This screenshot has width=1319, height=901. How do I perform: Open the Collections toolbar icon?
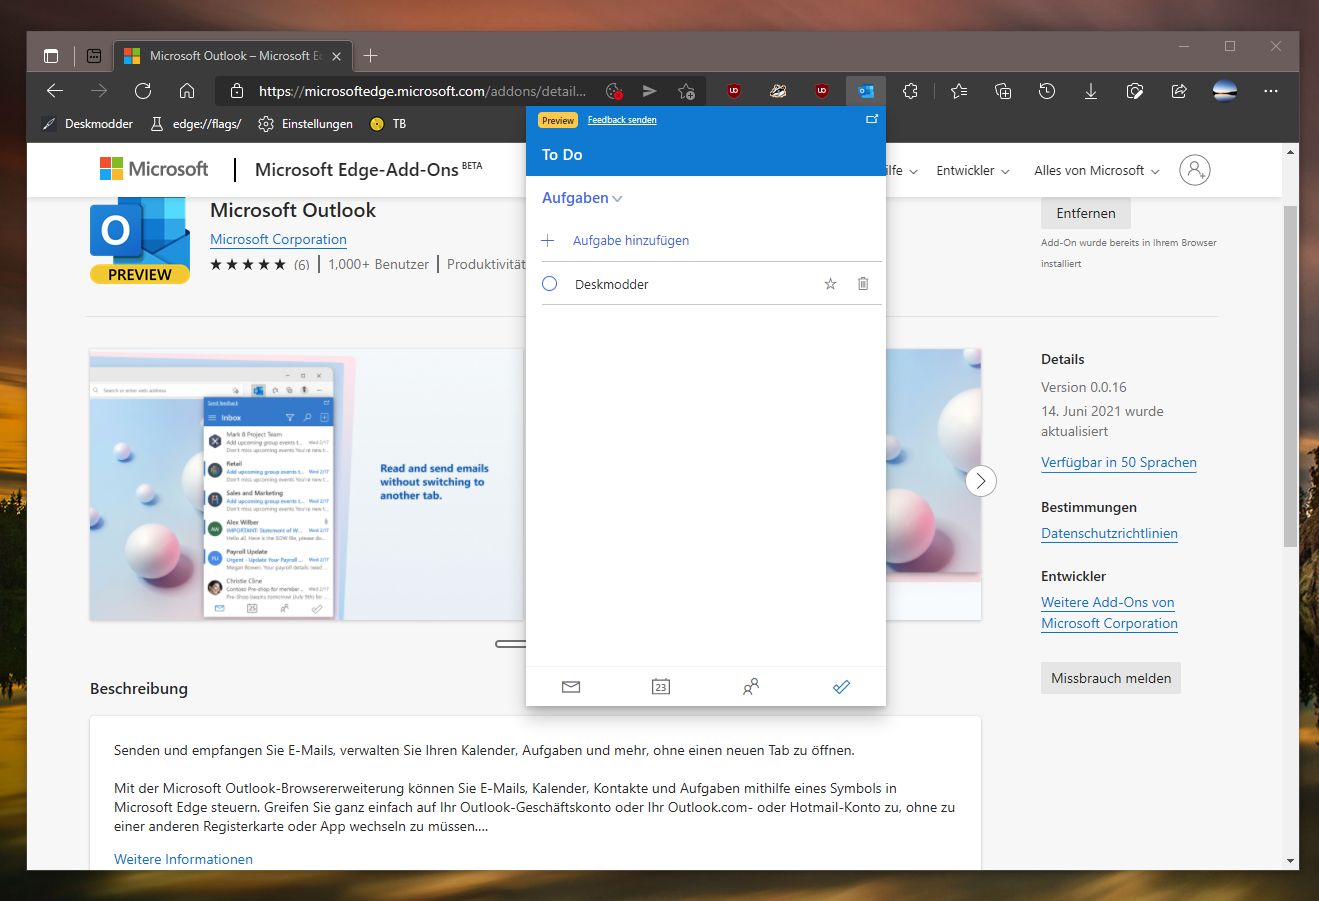1003,91
